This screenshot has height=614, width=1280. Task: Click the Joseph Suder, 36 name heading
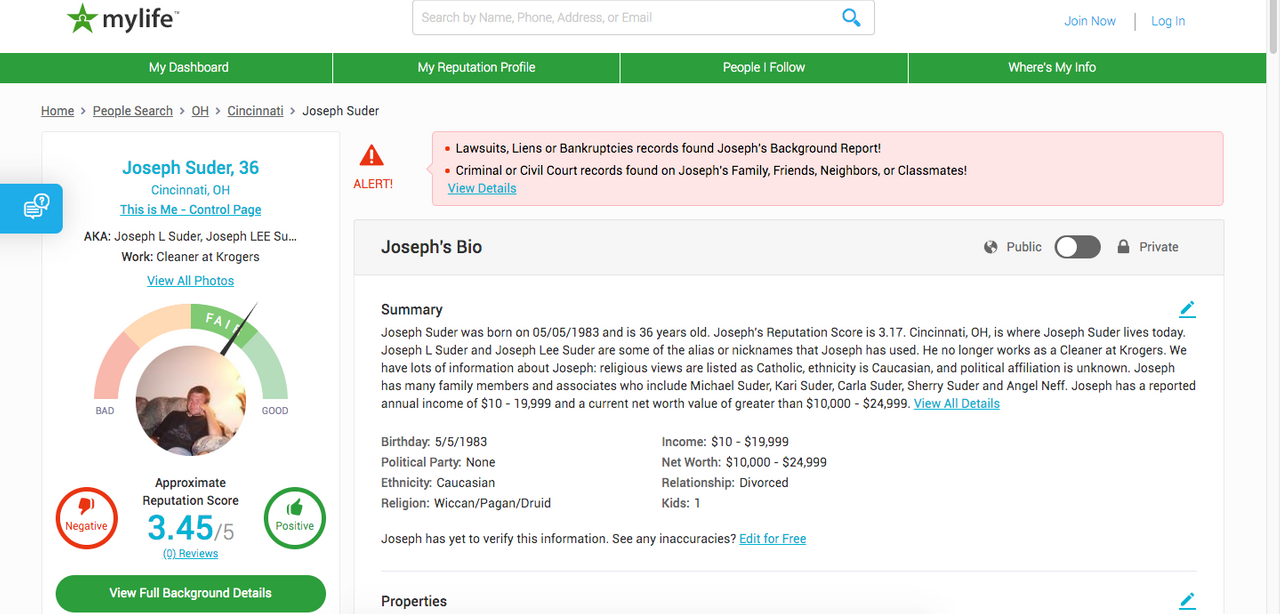[x=190, y=168]
